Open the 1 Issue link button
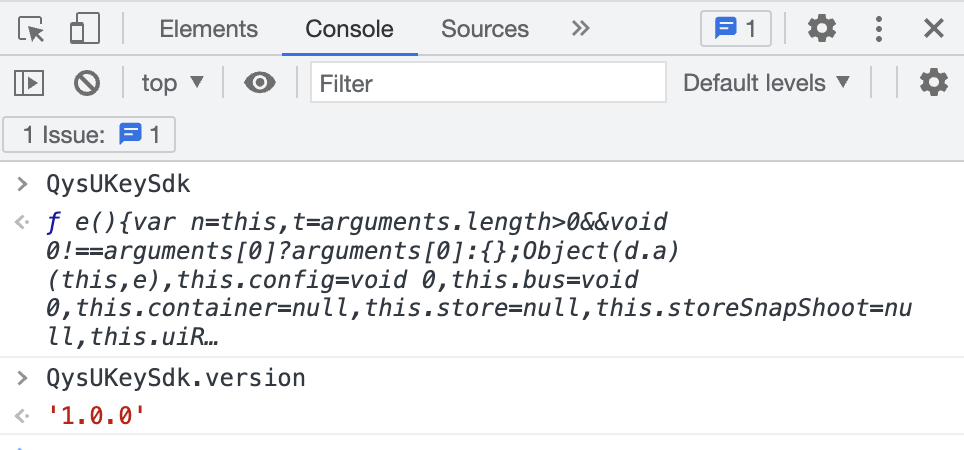The height and width of the screenshot is (450, 964). 89,135
